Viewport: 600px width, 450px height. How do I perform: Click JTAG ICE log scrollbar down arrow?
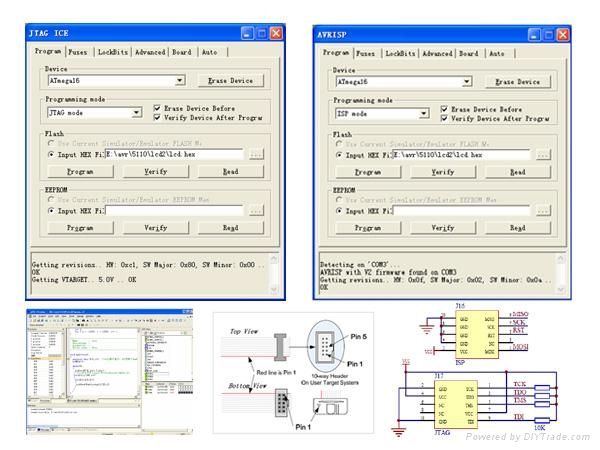click(x=274, y=289)
